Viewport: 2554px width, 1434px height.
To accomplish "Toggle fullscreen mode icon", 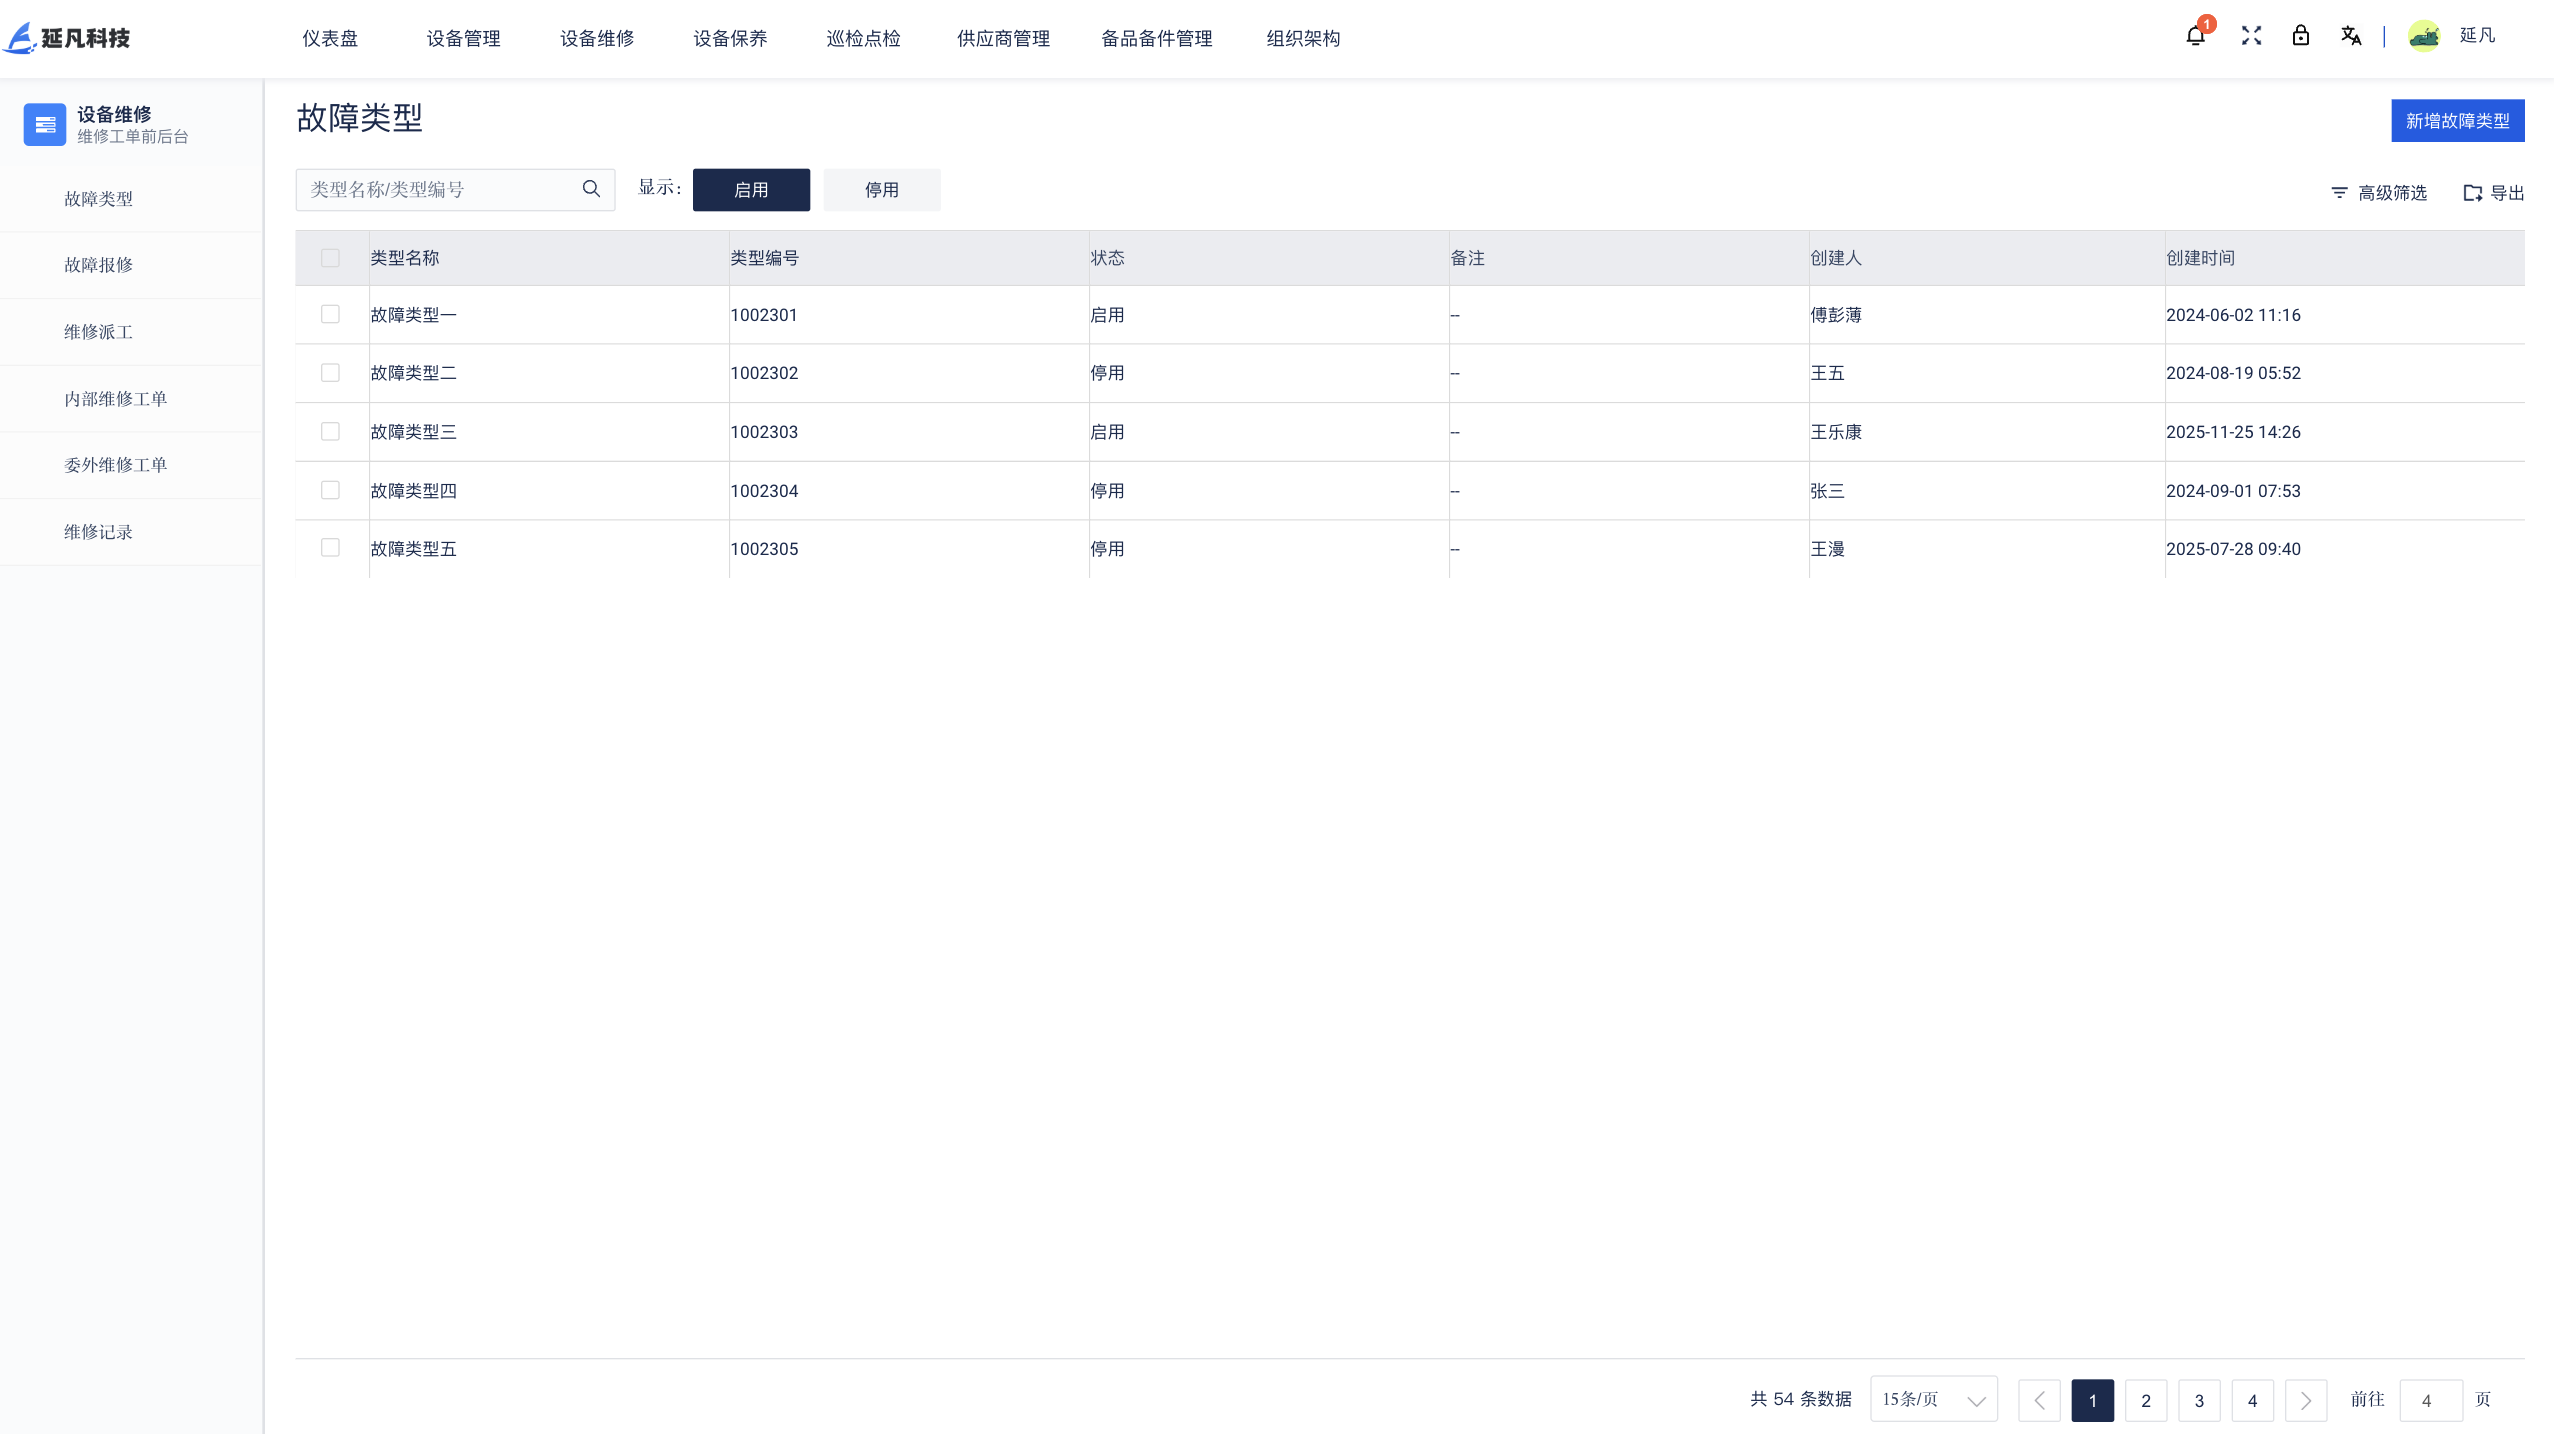I will click(2251, 36).
